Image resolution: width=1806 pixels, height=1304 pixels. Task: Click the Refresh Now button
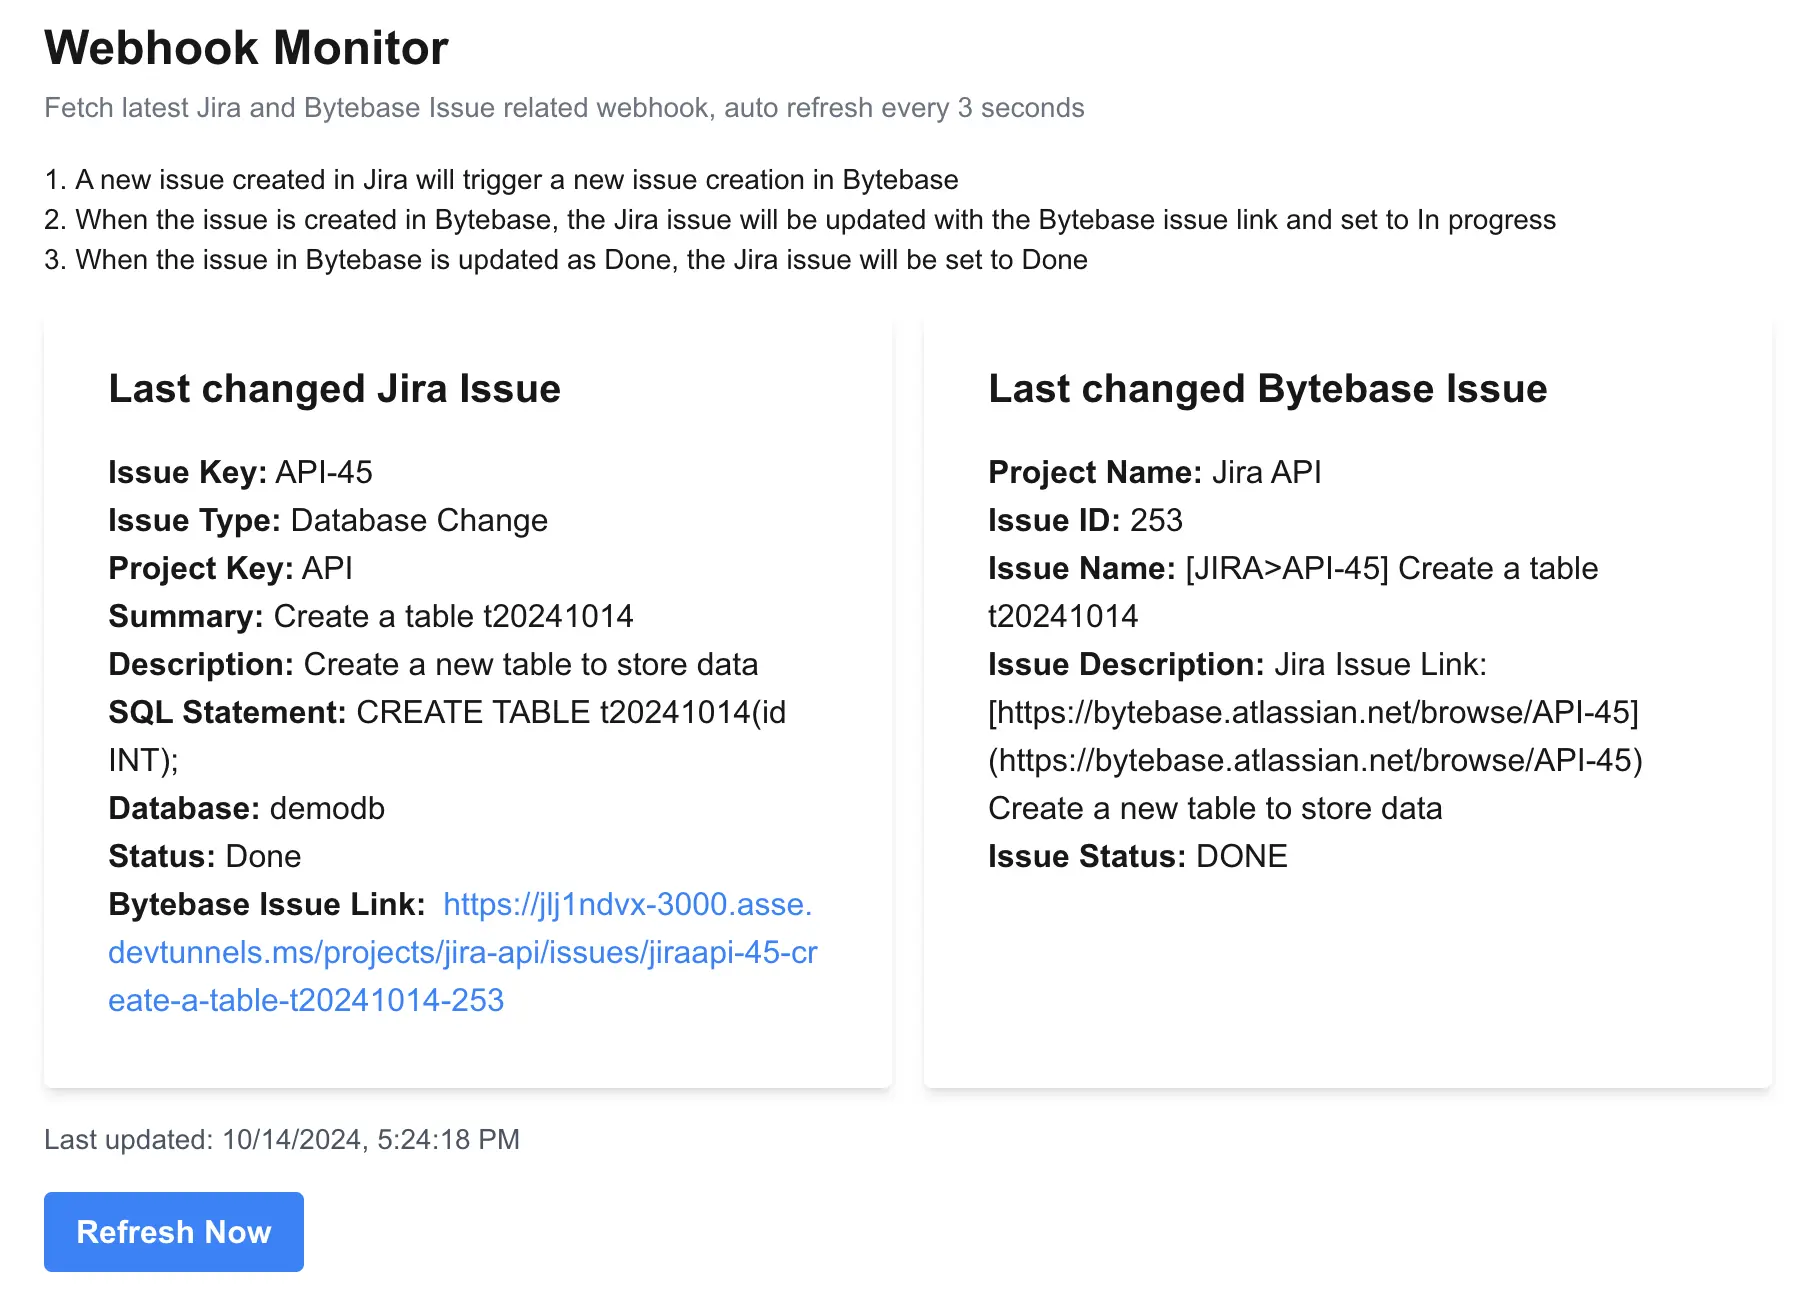click(174, 1232)
